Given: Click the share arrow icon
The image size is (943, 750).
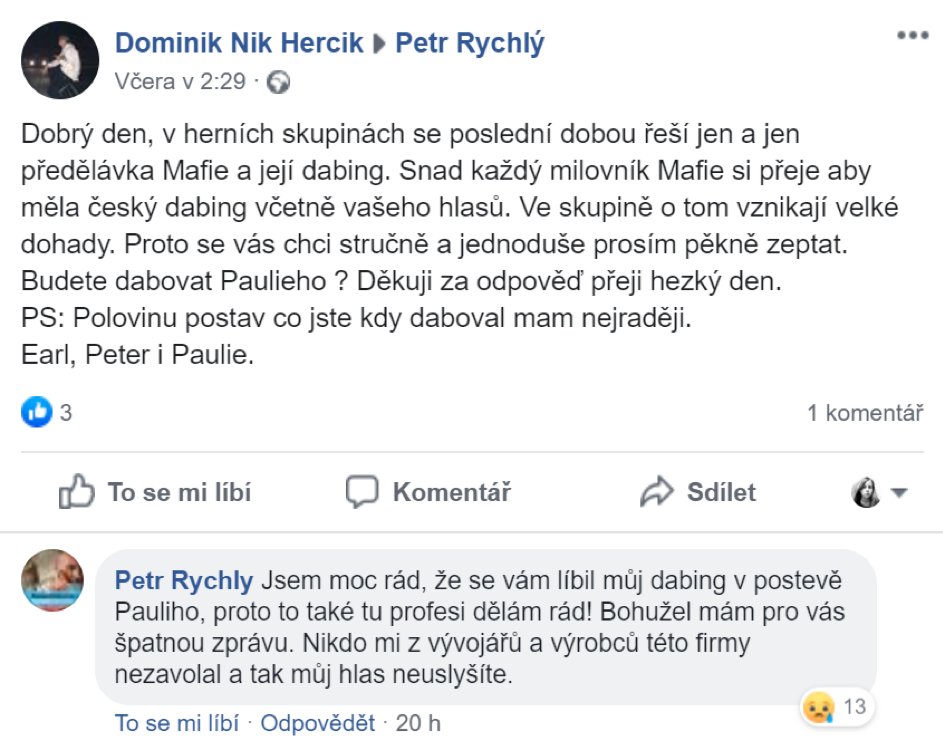Looking at the screenshot, I should pos(658,492).
